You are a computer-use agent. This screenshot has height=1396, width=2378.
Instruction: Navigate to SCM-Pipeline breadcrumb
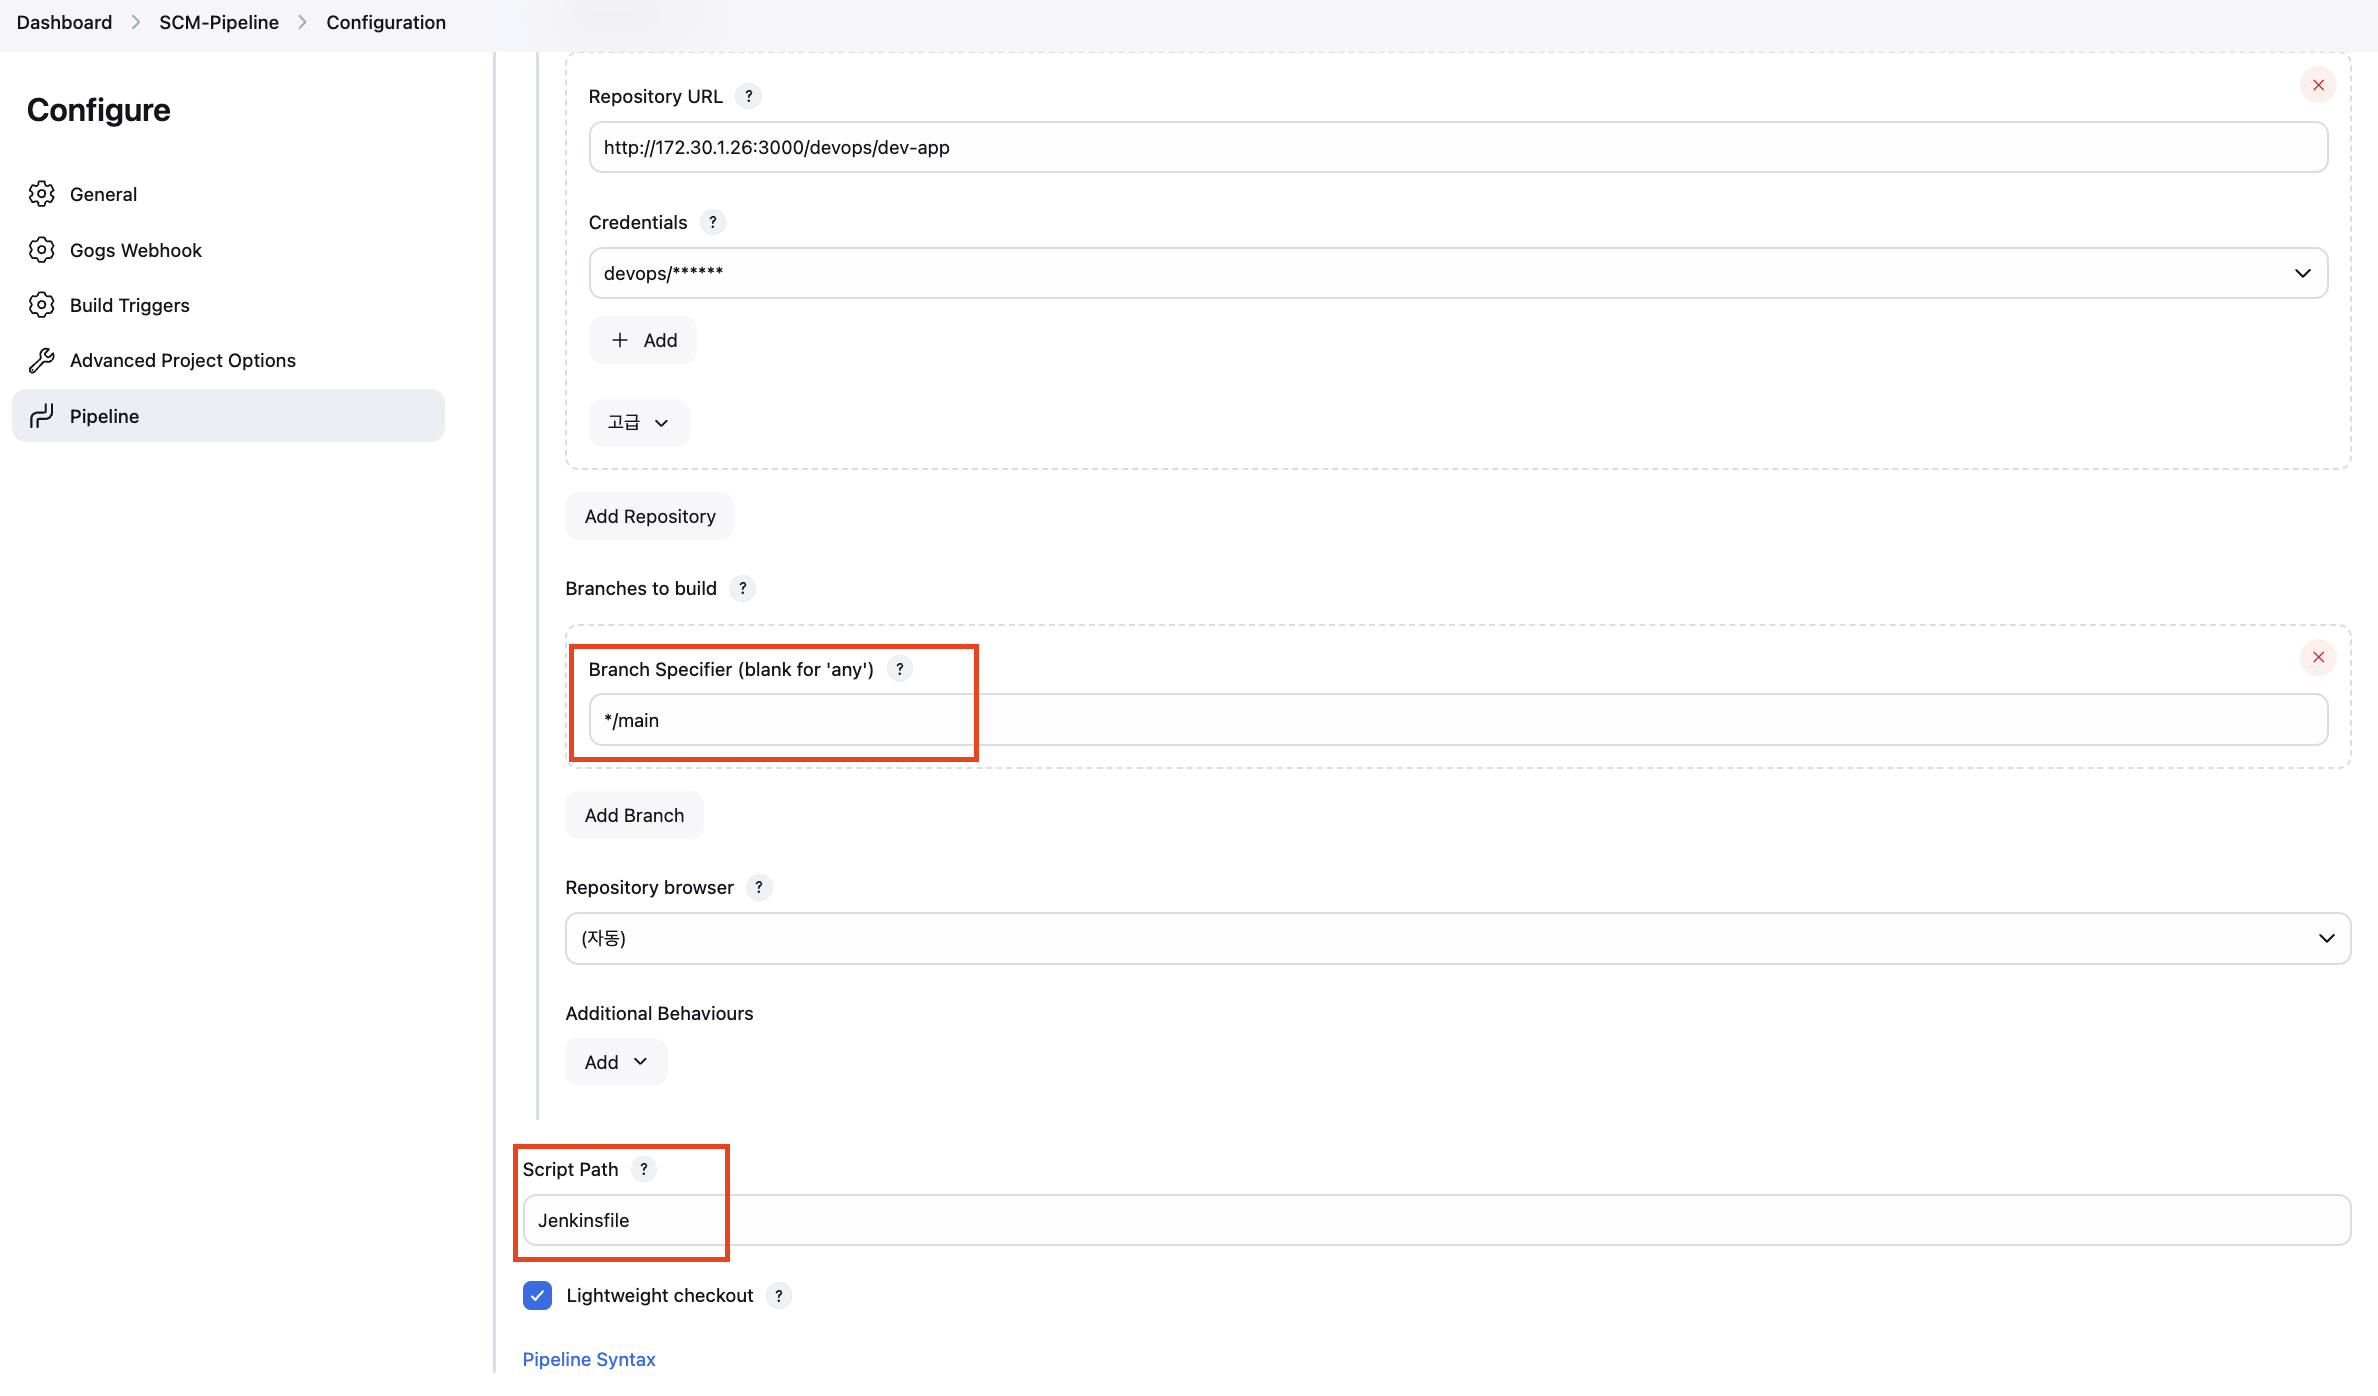click(218, 22)
